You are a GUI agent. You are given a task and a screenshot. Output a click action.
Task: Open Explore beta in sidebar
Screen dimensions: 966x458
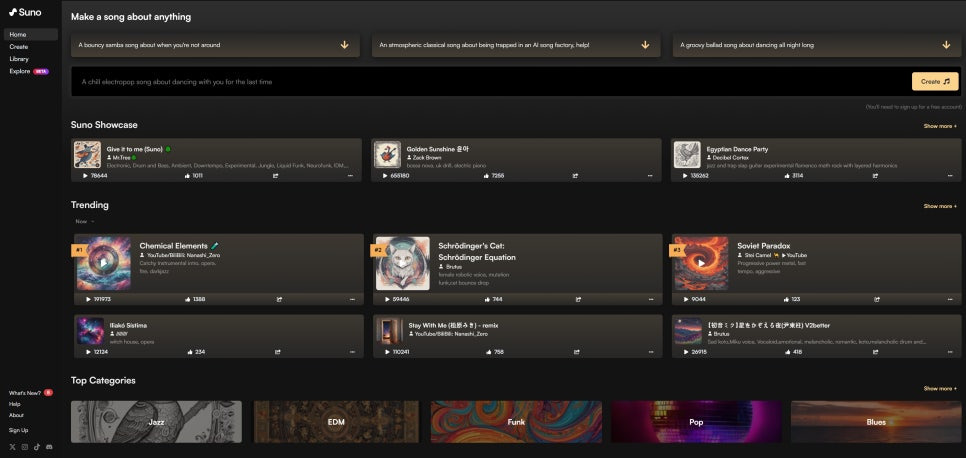pyautogui.click(x=28, y=72)
